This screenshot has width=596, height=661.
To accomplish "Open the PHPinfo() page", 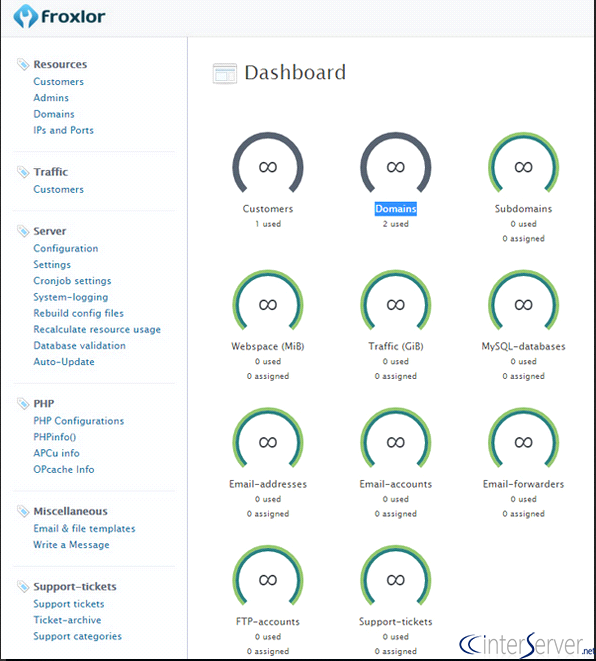I will coord(55,437).
